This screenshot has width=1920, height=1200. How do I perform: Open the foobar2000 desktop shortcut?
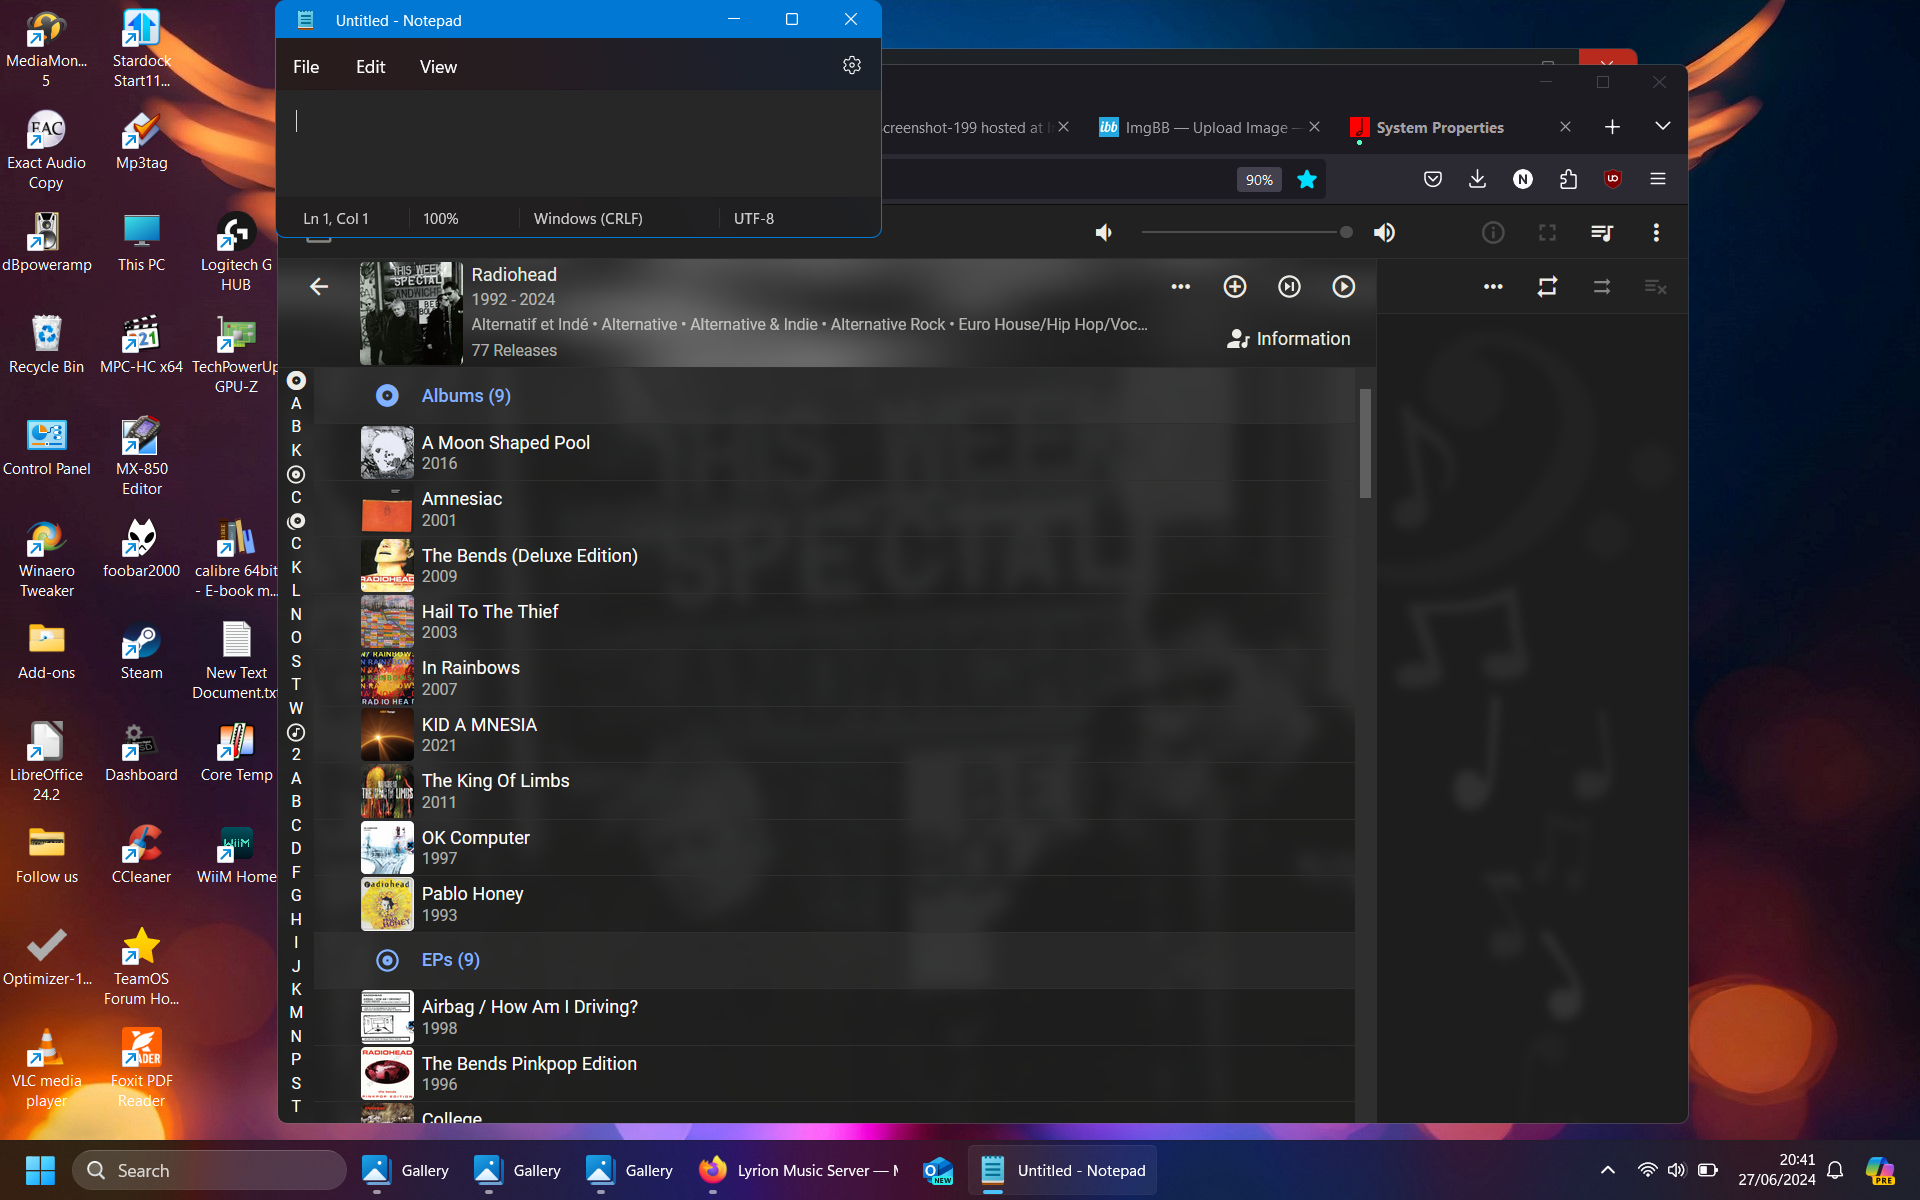(x=141, y=549)
